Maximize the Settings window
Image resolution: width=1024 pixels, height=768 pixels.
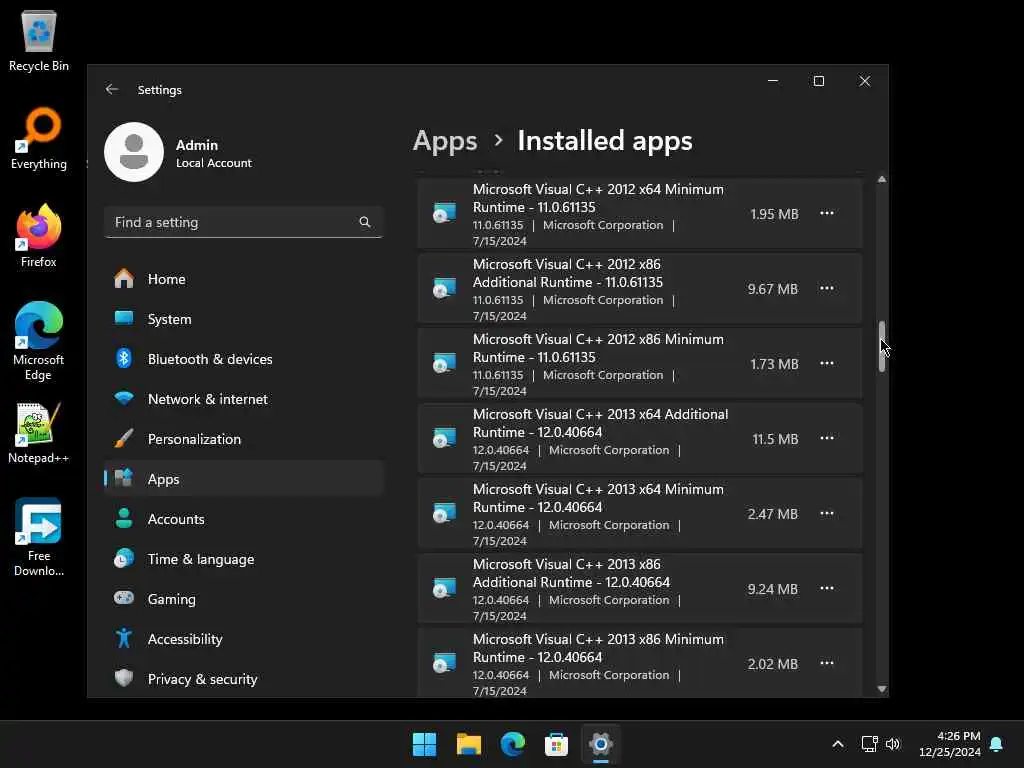pos(819,81)
